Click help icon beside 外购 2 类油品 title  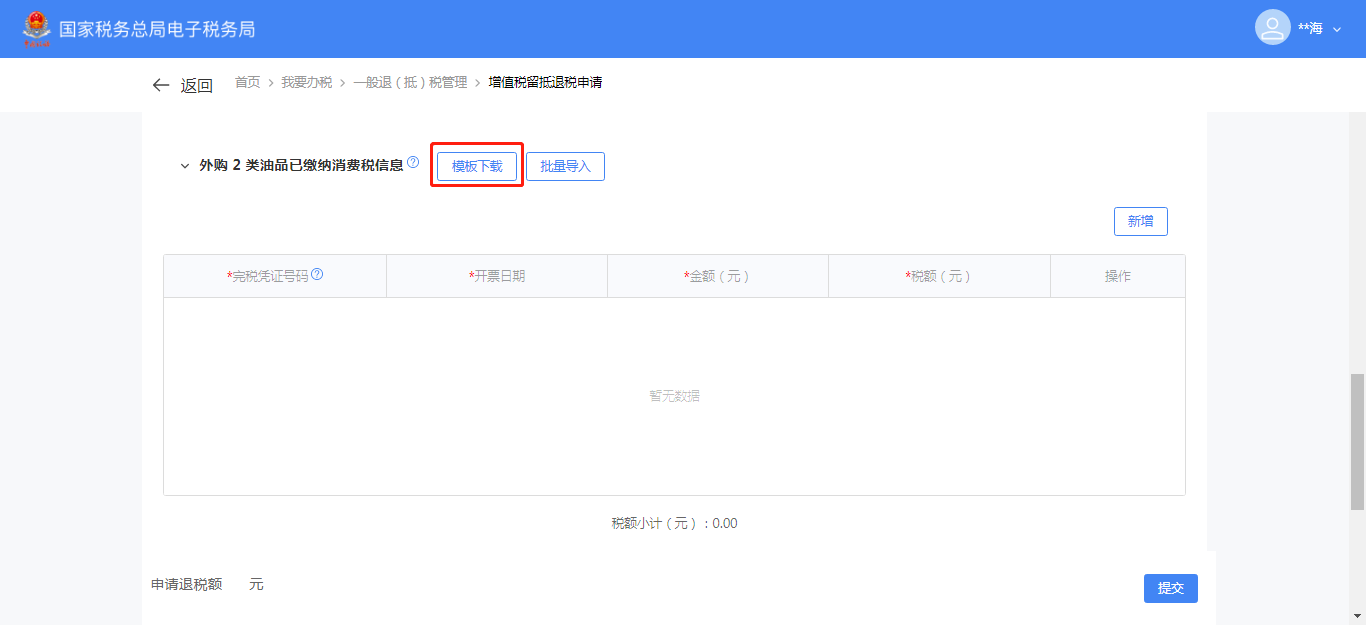point(413,162)
